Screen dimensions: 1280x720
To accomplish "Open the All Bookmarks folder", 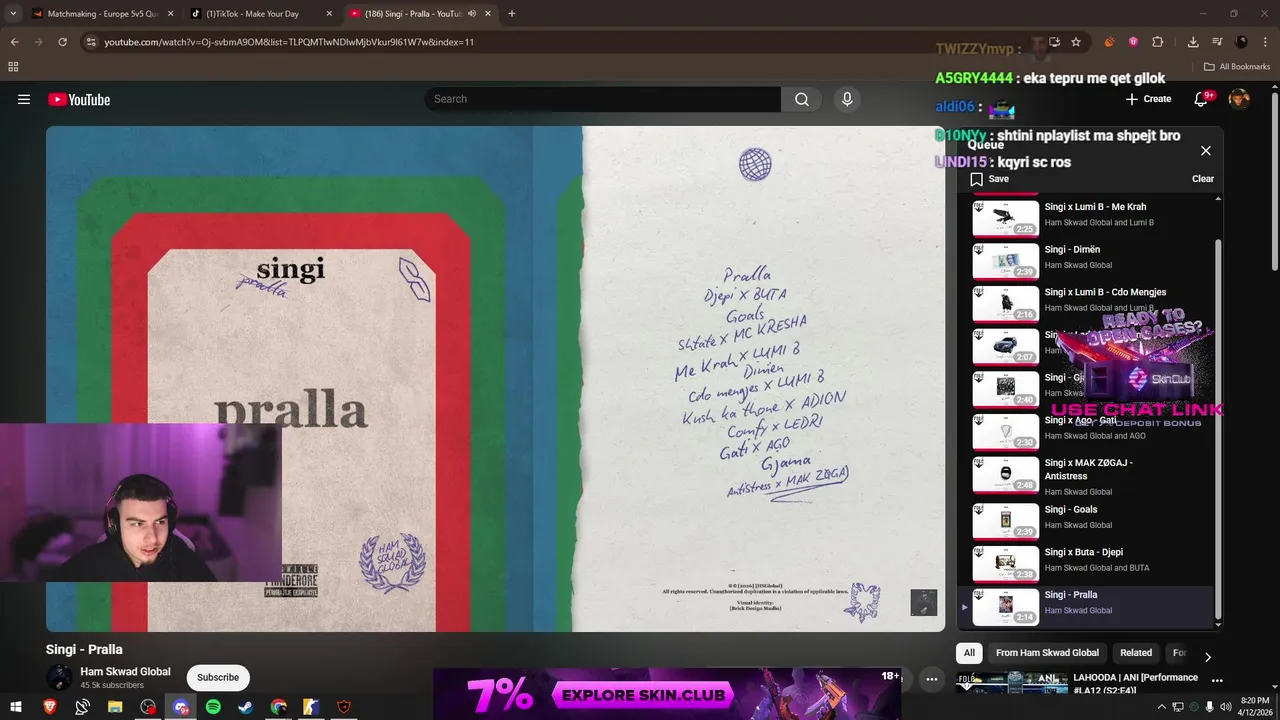I will [1236, 67].
